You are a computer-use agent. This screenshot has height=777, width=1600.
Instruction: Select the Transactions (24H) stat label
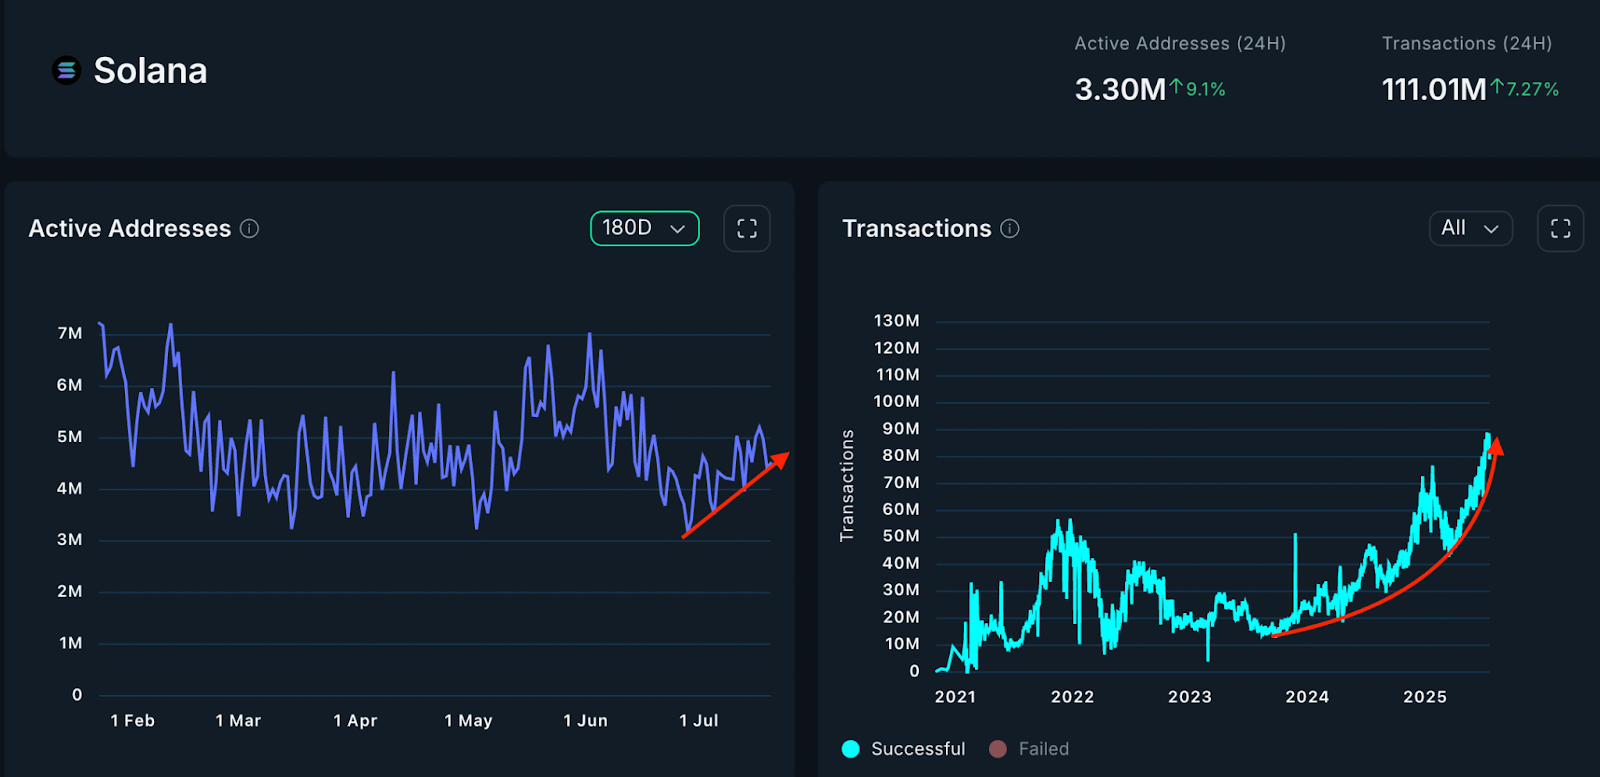[x=1467, y=44]
